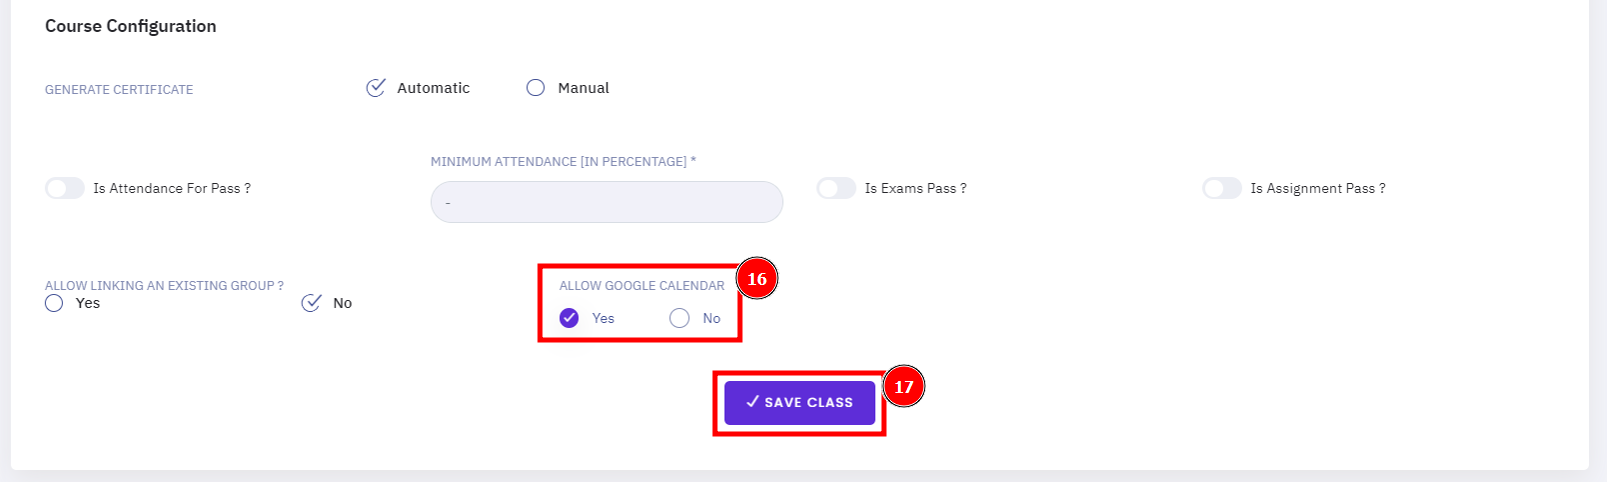Select No under Allow Google Calendar

[680, 318]
